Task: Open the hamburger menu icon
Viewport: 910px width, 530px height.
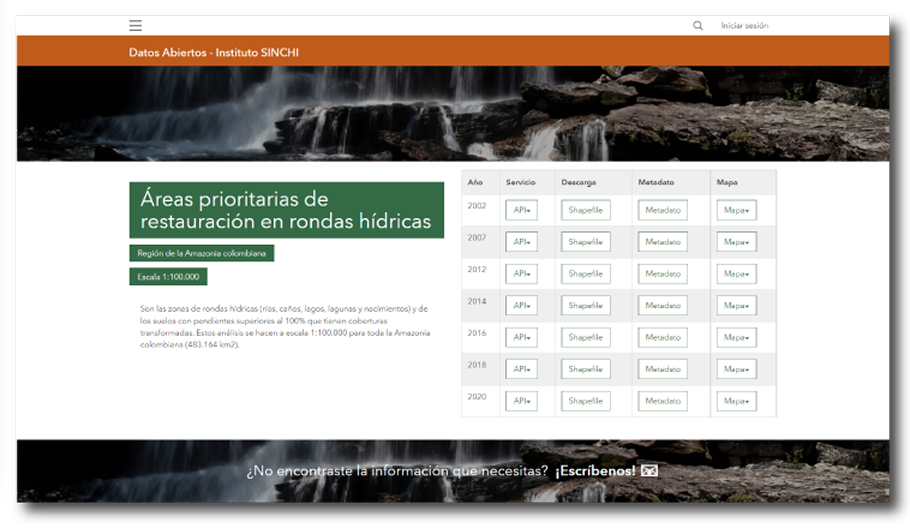Action: pyautogui.click(x=135, y=26)
